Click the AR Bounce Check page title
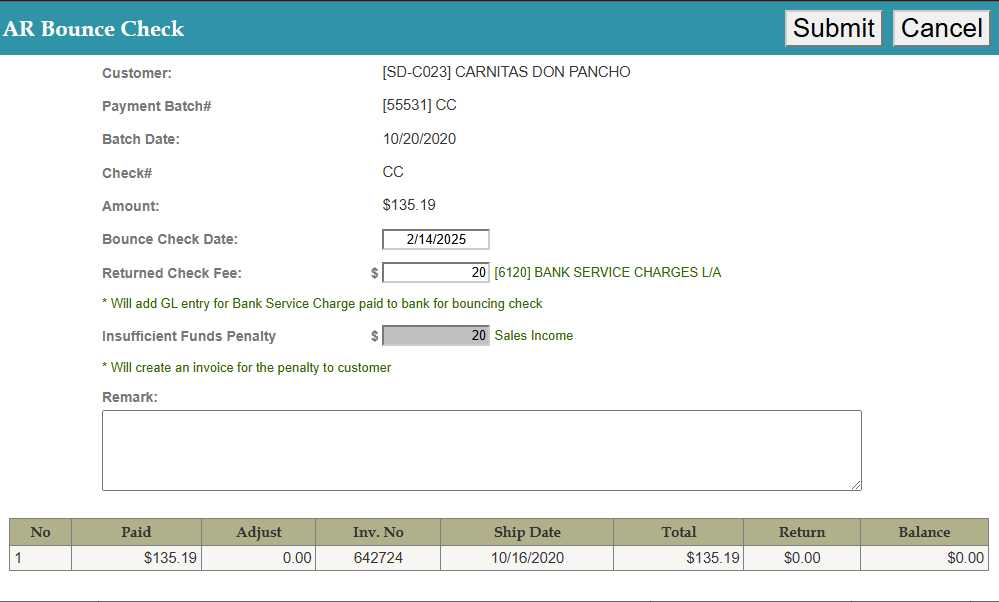 click(94, 29)
